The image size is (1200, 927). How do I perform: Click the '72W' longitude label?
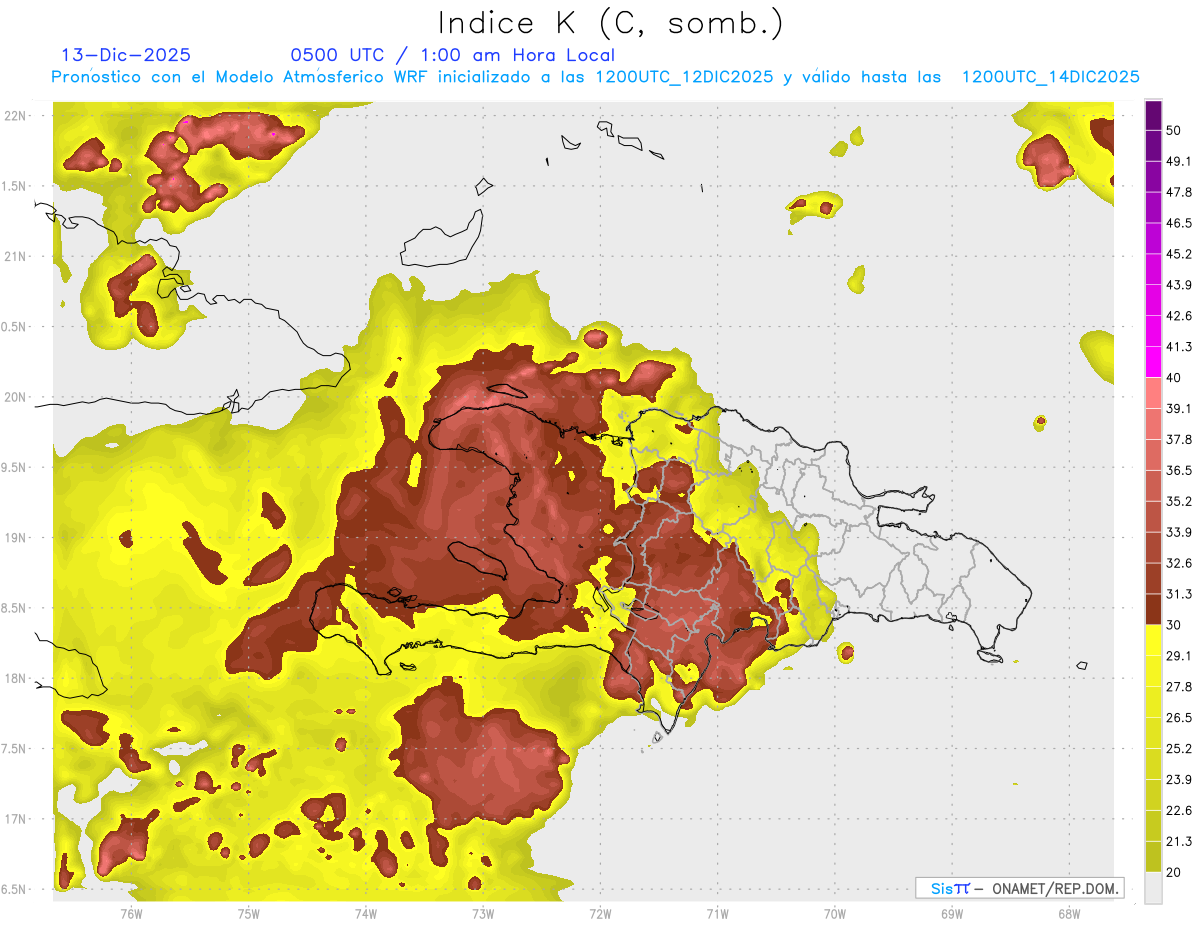(x=600, y=912)
